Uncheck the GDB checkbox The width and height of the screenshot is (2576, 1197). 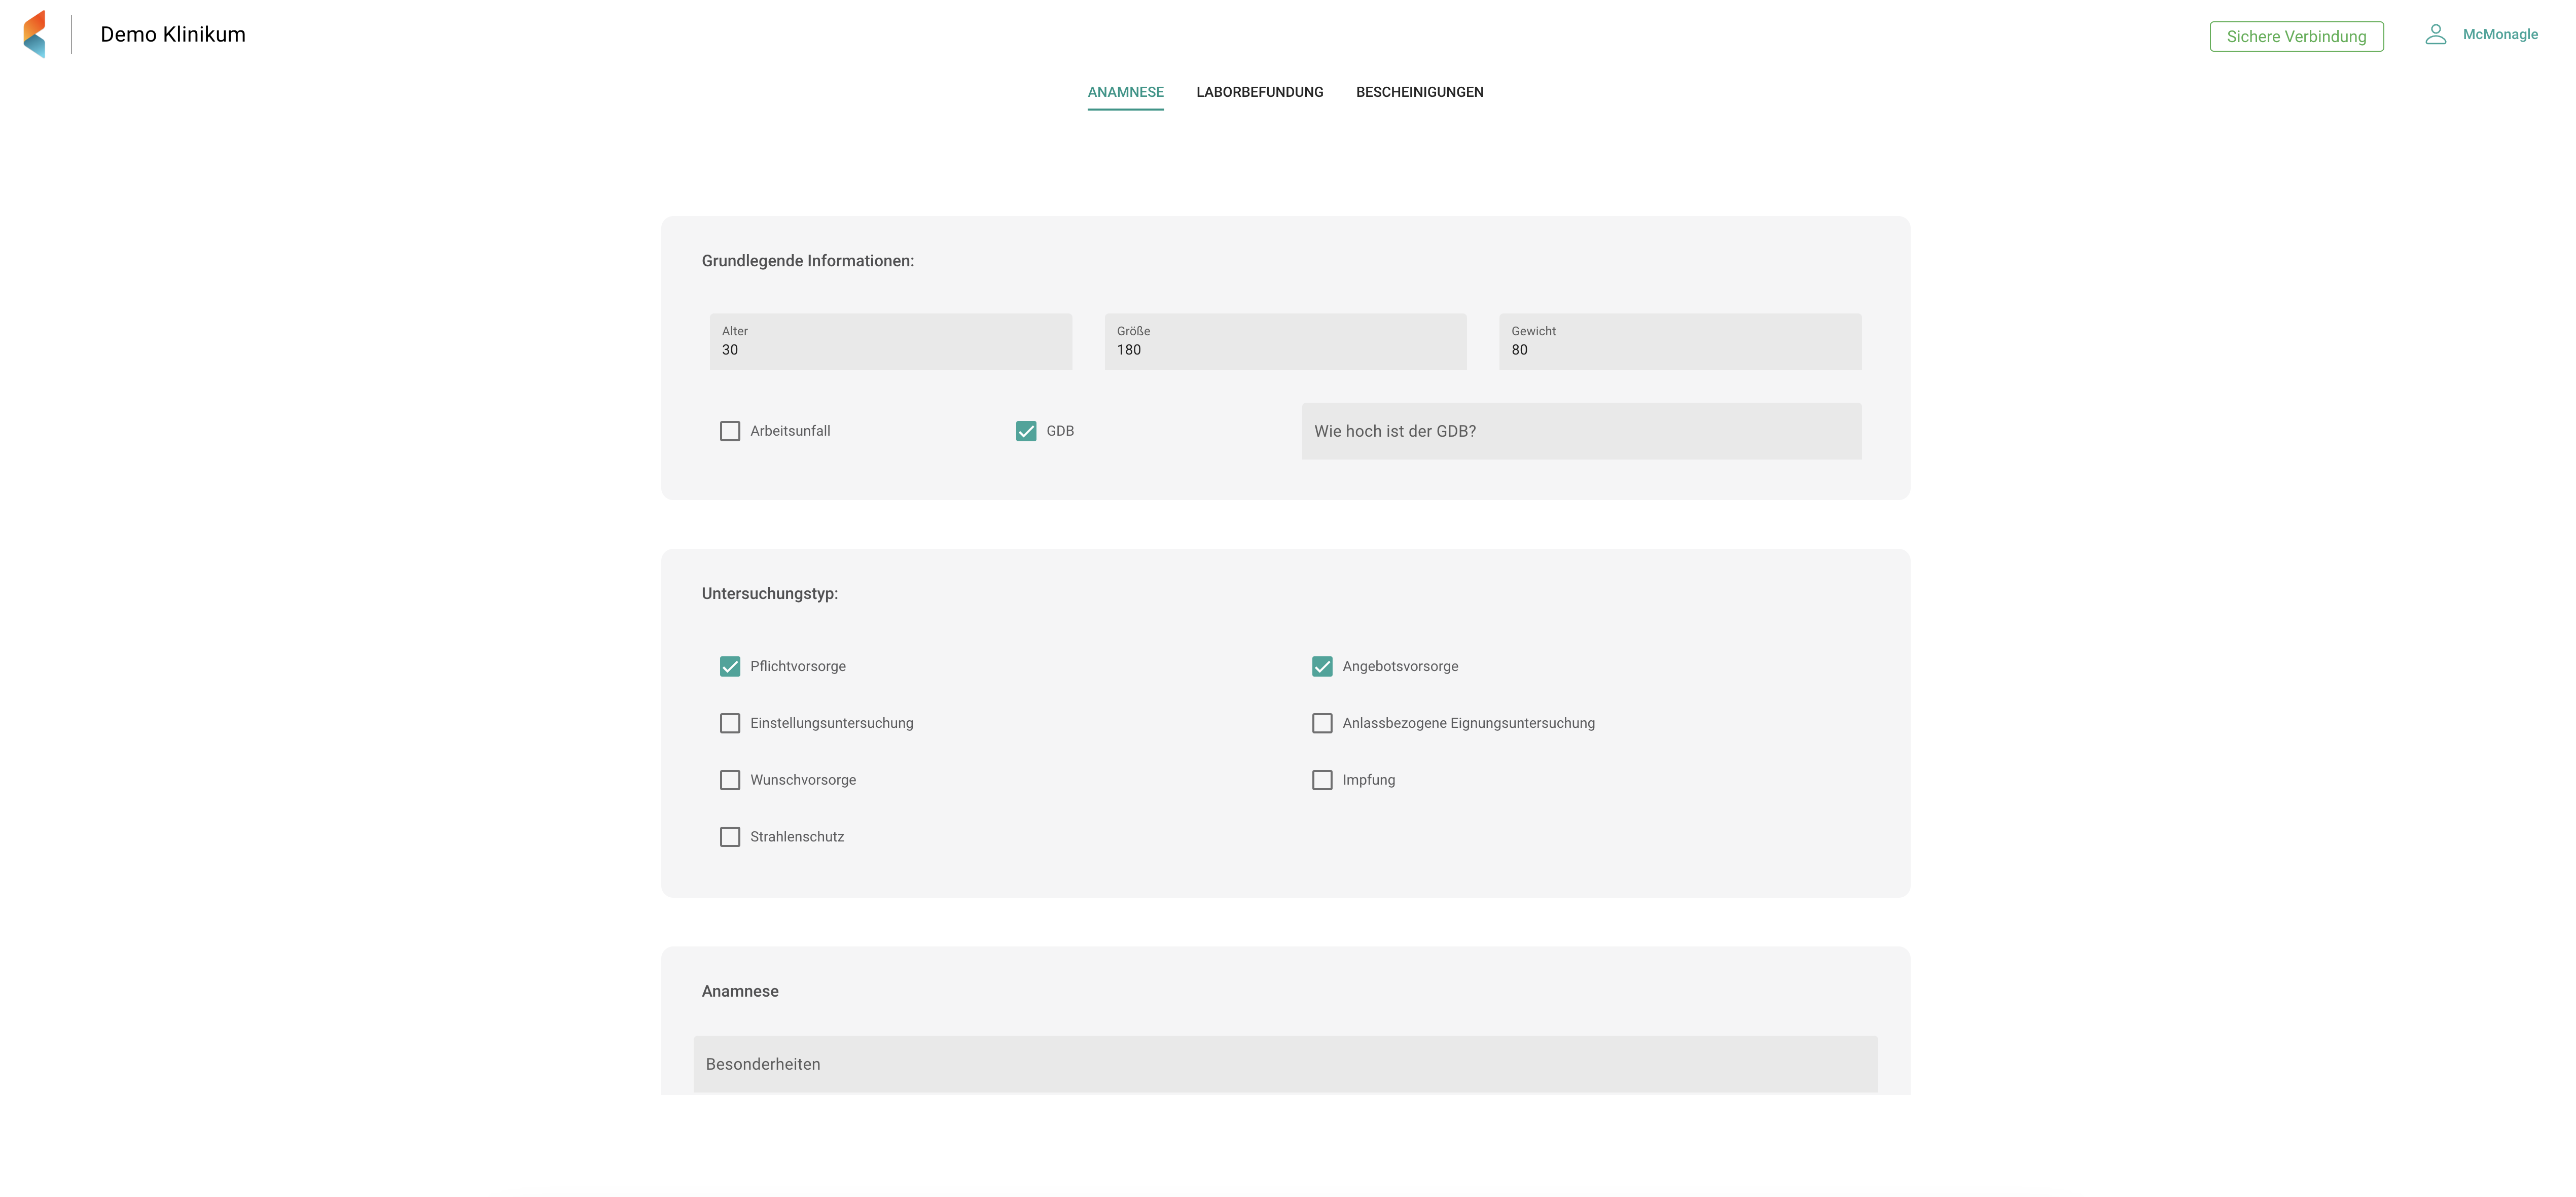pos(1026,431)
